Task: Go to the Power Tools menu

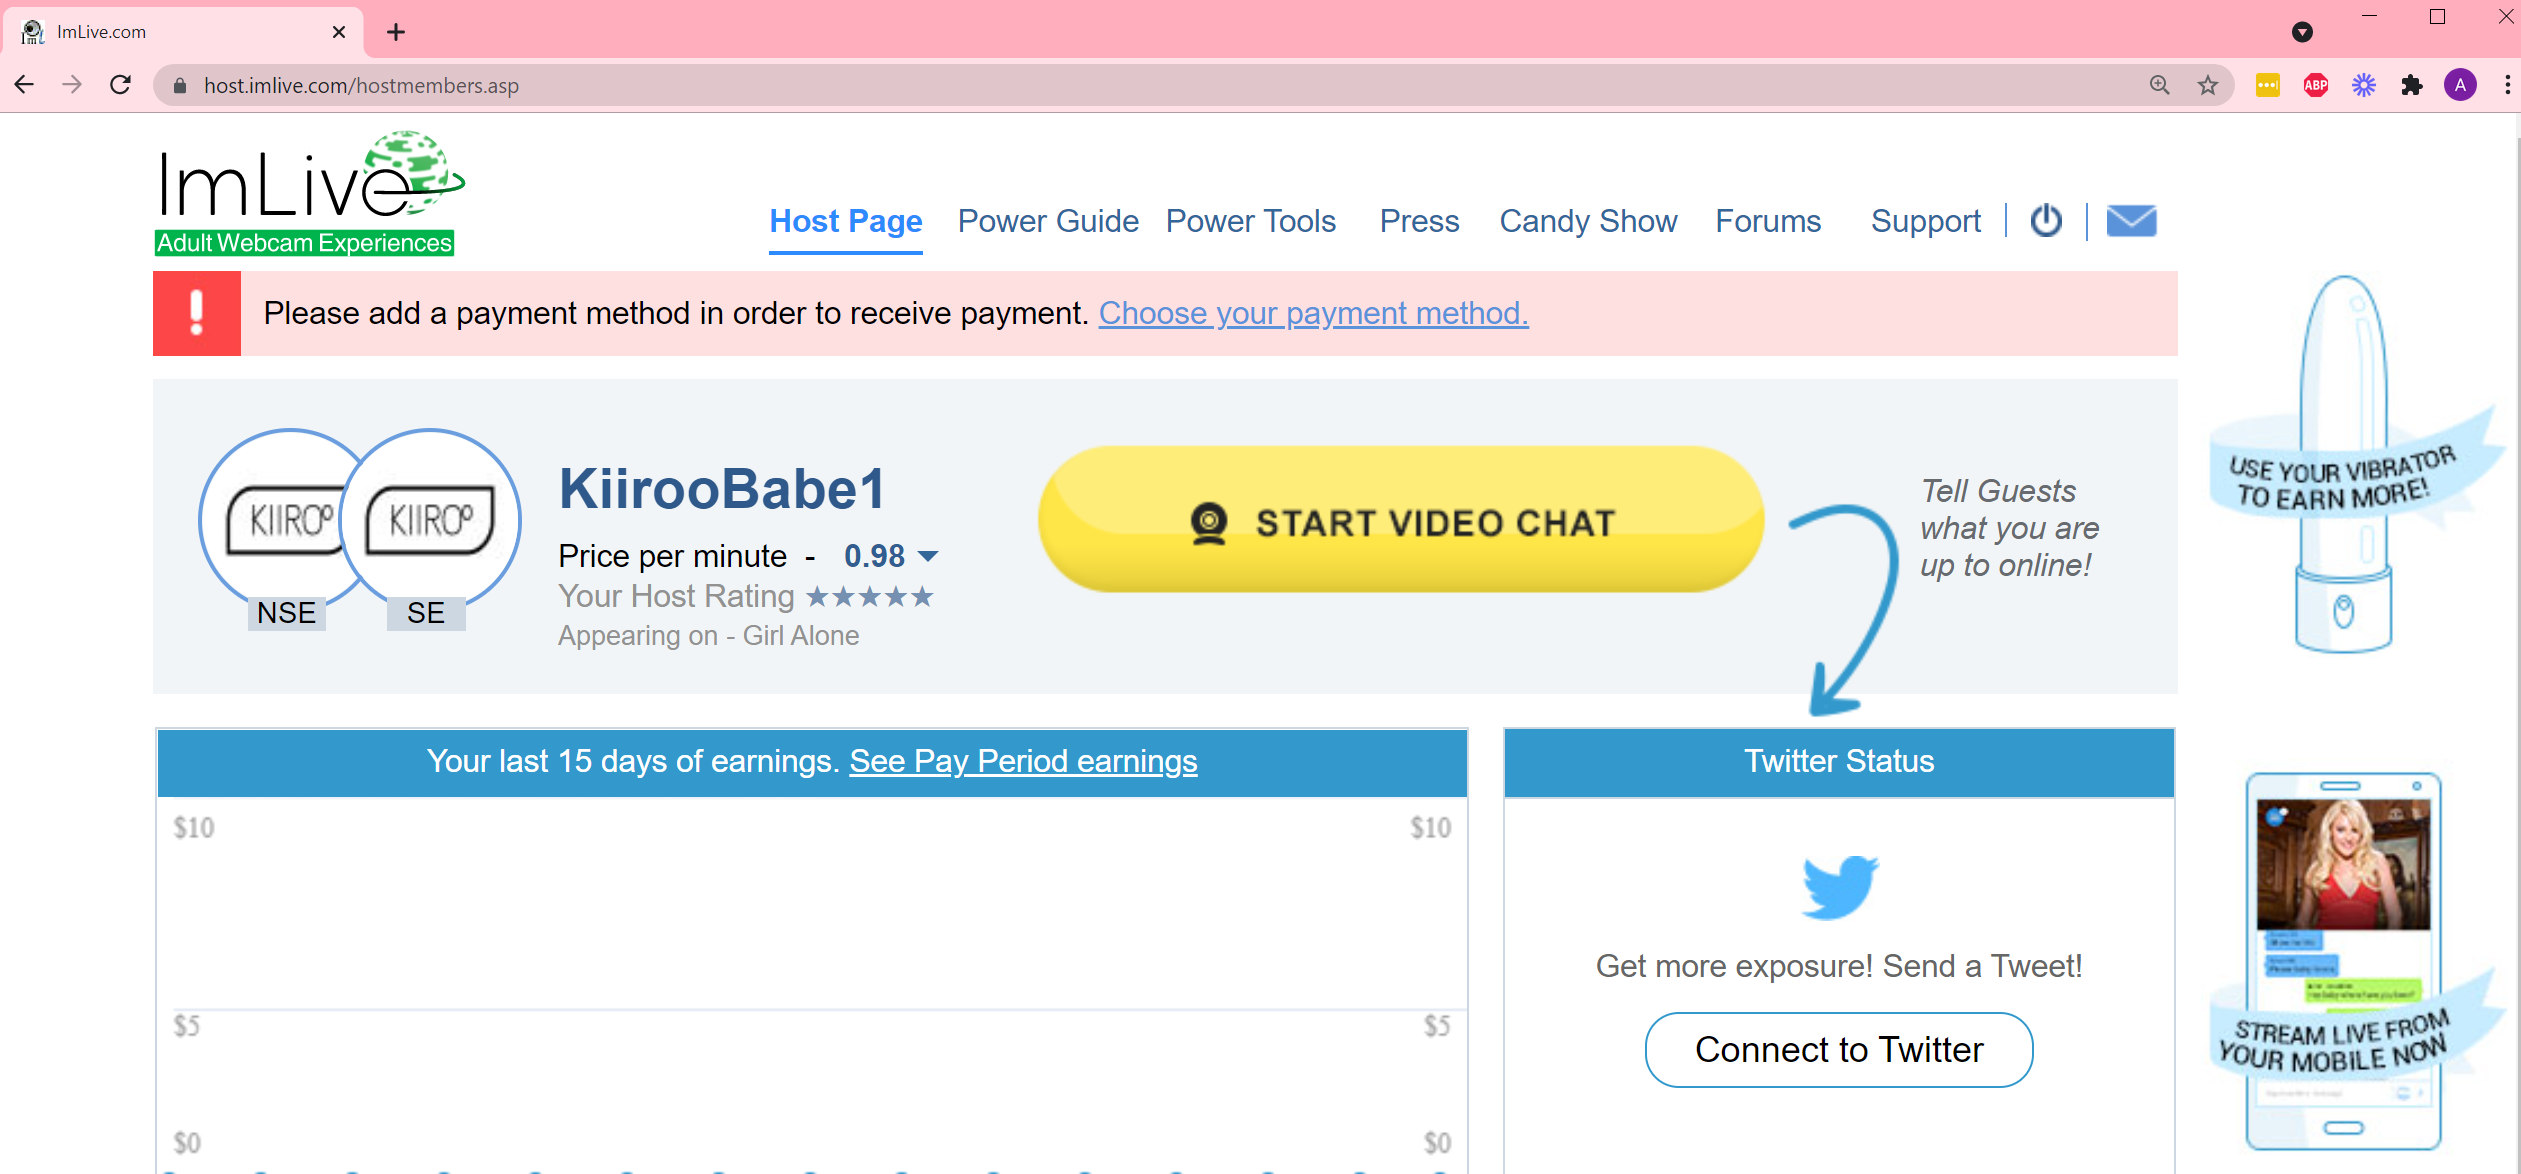Action: (x=1250, y=221)
